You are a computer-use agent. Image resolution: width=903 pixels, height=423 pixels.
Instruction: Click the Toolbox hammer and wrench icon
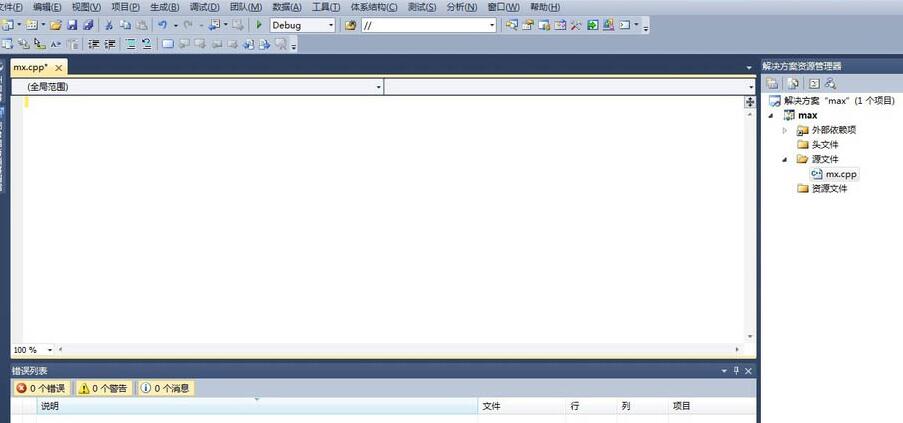576,25
